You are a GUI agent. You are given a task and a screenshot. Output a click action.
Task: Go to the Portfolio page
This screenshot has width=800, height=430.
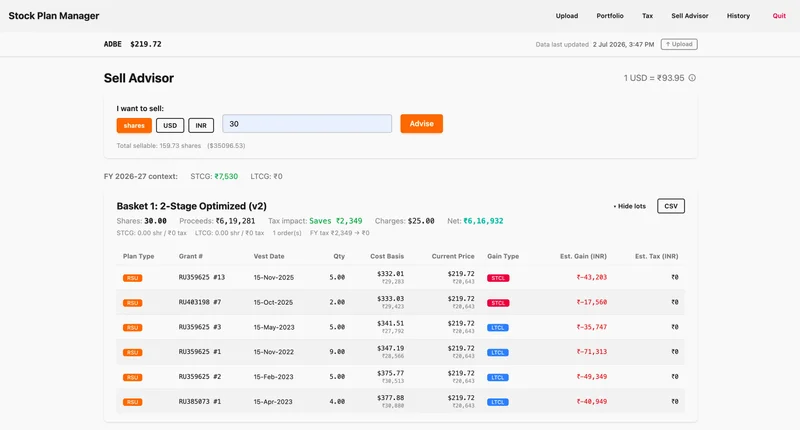(x=610, y=16)
